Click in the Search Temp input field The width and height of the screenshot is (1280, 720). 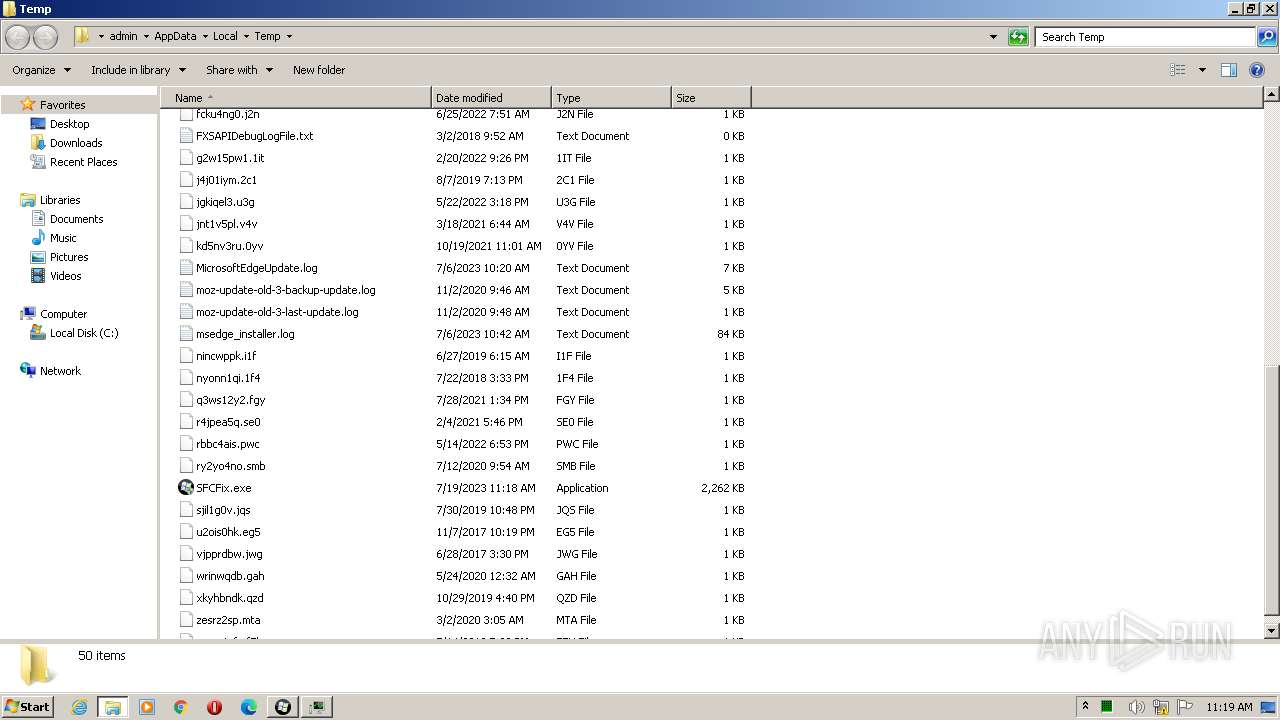pos(1145,37)
